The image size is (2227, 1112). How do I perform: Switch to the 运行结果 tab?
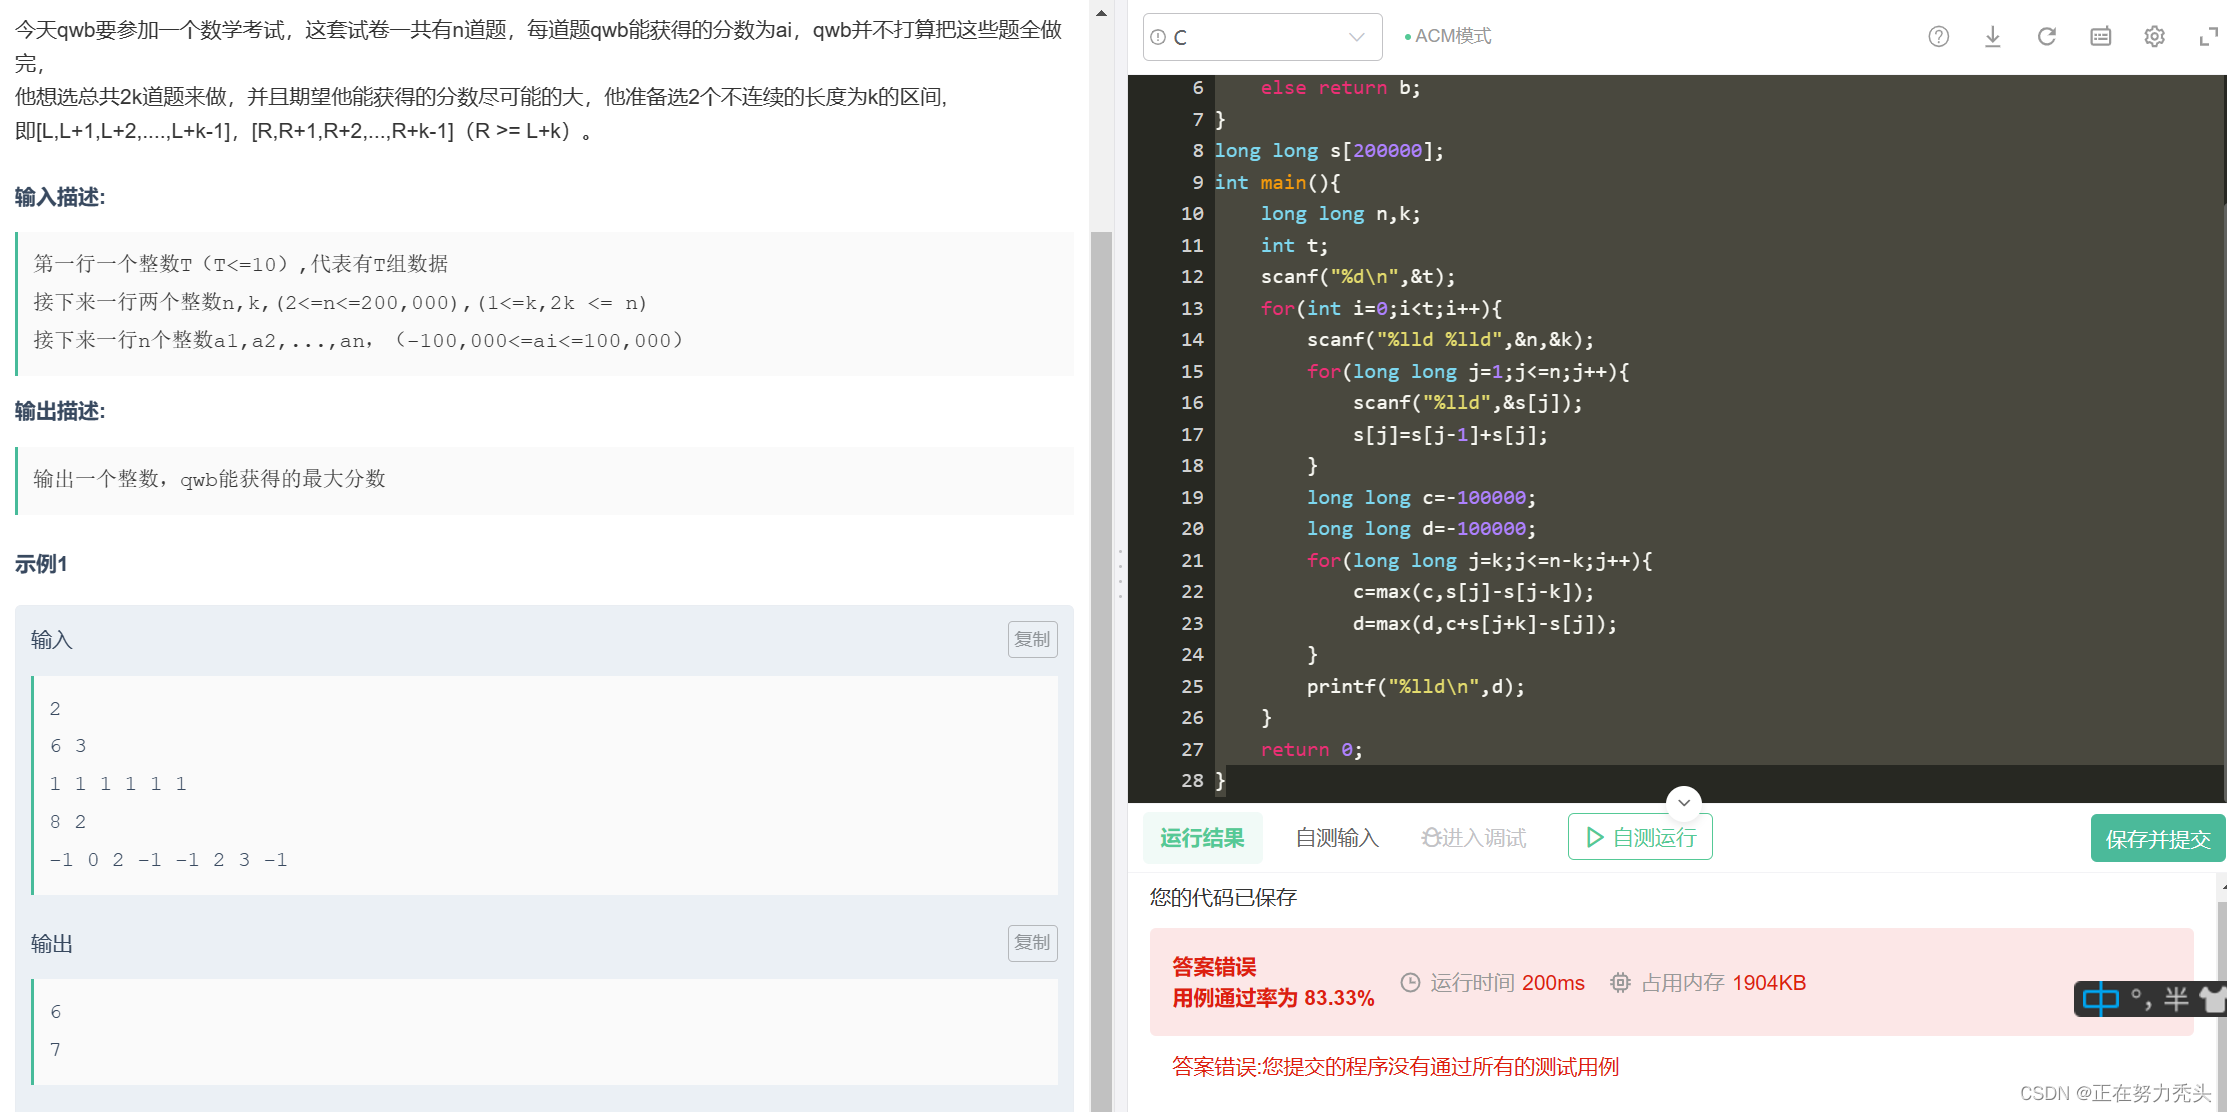(x=1202, y=838)
